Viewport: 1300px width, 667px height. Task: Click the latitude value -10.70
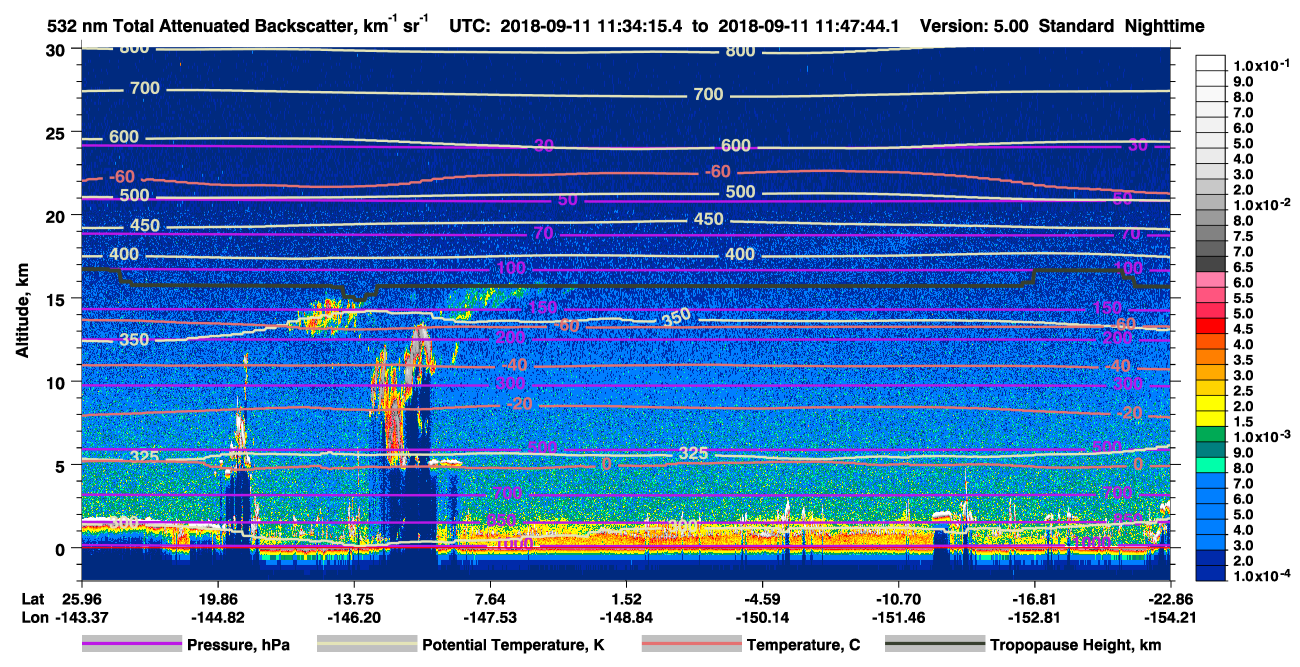(899, 598)
